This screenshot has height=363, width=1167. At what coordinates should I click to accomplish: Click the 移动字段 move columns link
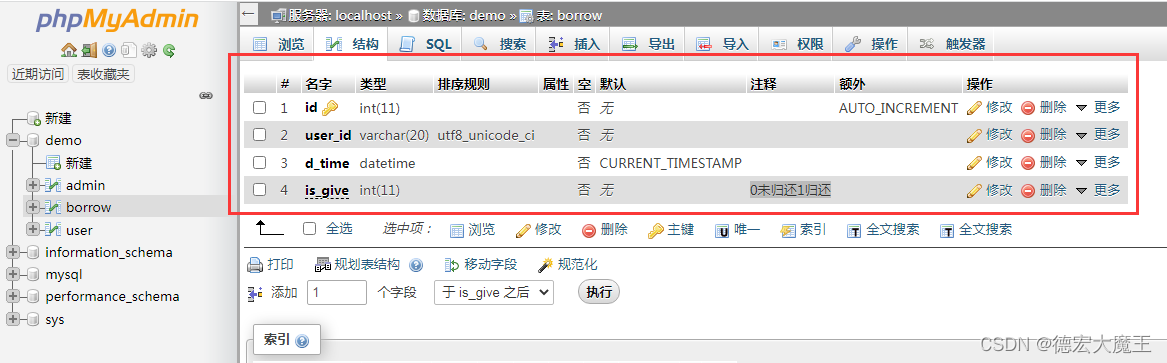pyautogui.click(x=480, y=265)
